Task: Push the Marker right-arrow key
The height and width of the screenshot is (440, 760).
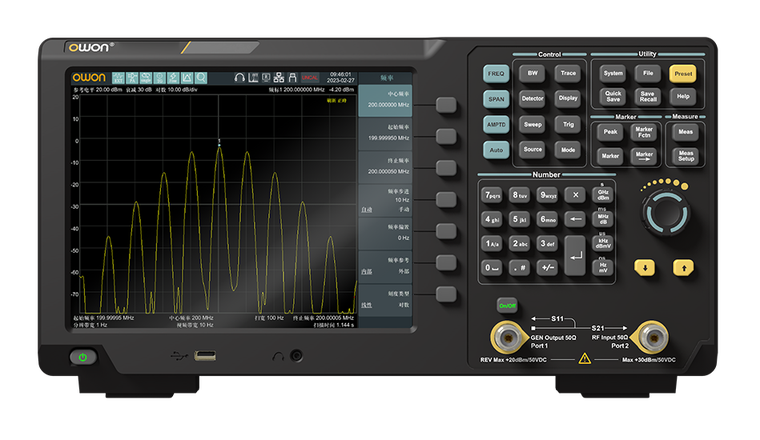Action: (x=644, y=156)
